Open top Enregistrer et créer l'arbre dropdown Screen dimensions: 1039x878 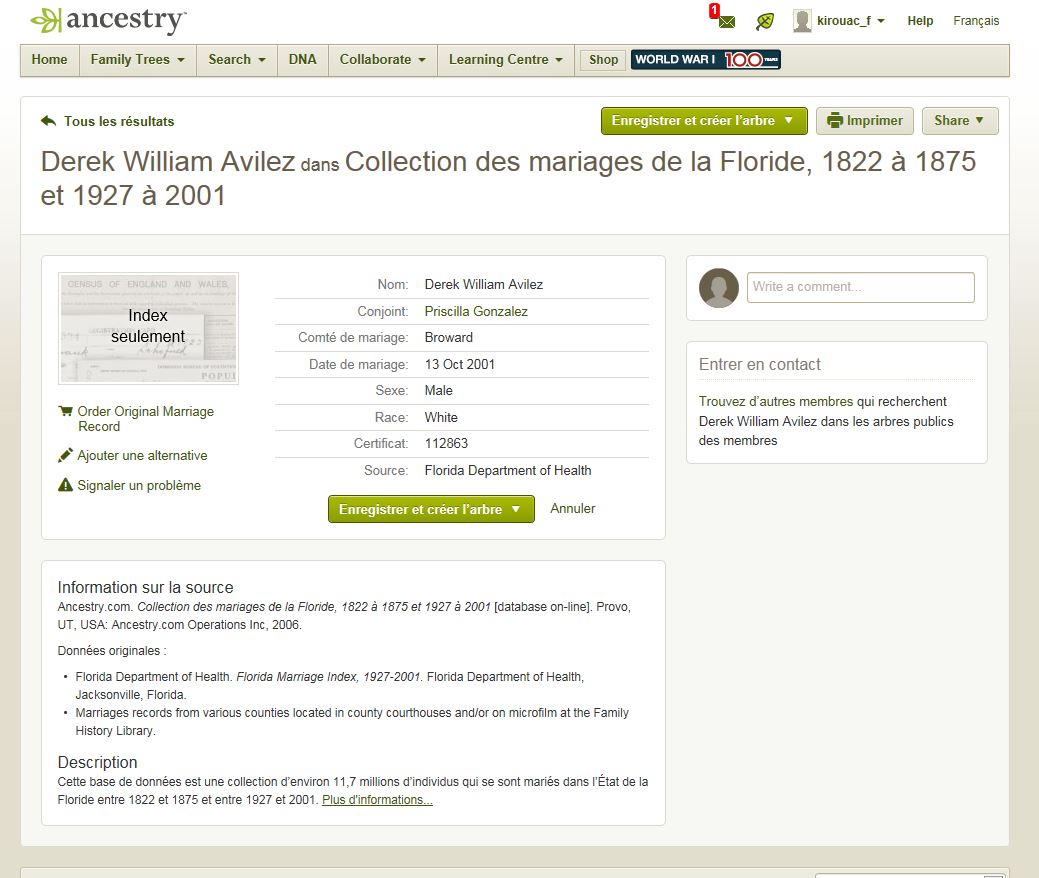(x=704, y=121)
